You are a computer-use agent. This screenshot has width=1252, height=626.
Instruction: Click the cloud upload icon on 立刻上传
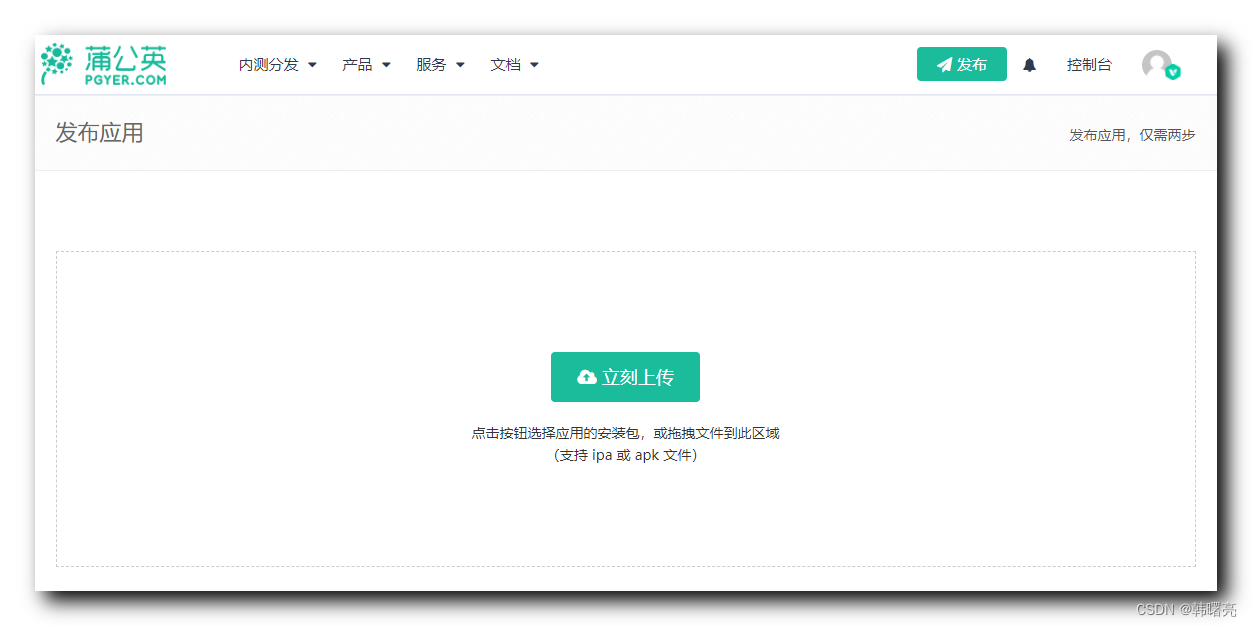(587, 376)
